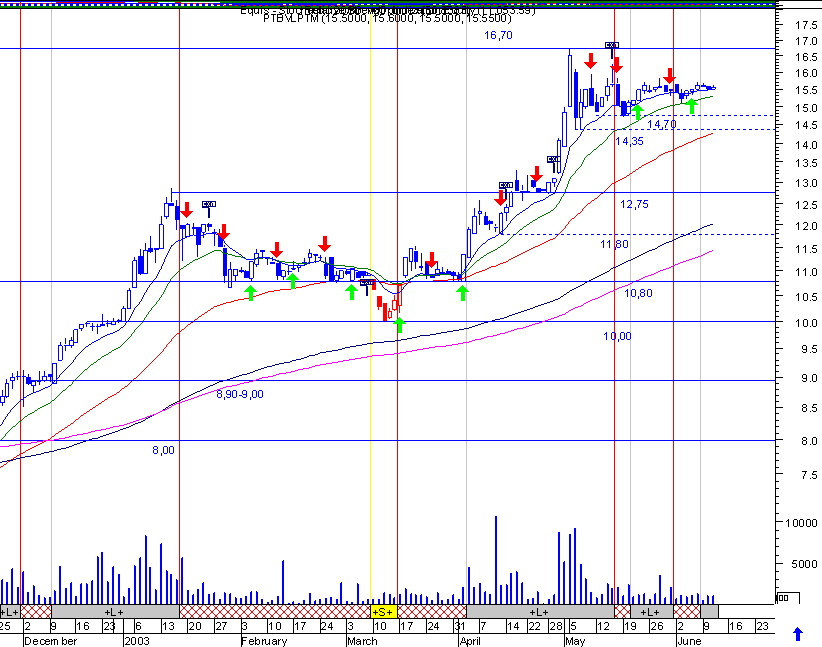Click the 17.5 value on the price scale
This screenshot has height=647, width=822.
point(806,25)
